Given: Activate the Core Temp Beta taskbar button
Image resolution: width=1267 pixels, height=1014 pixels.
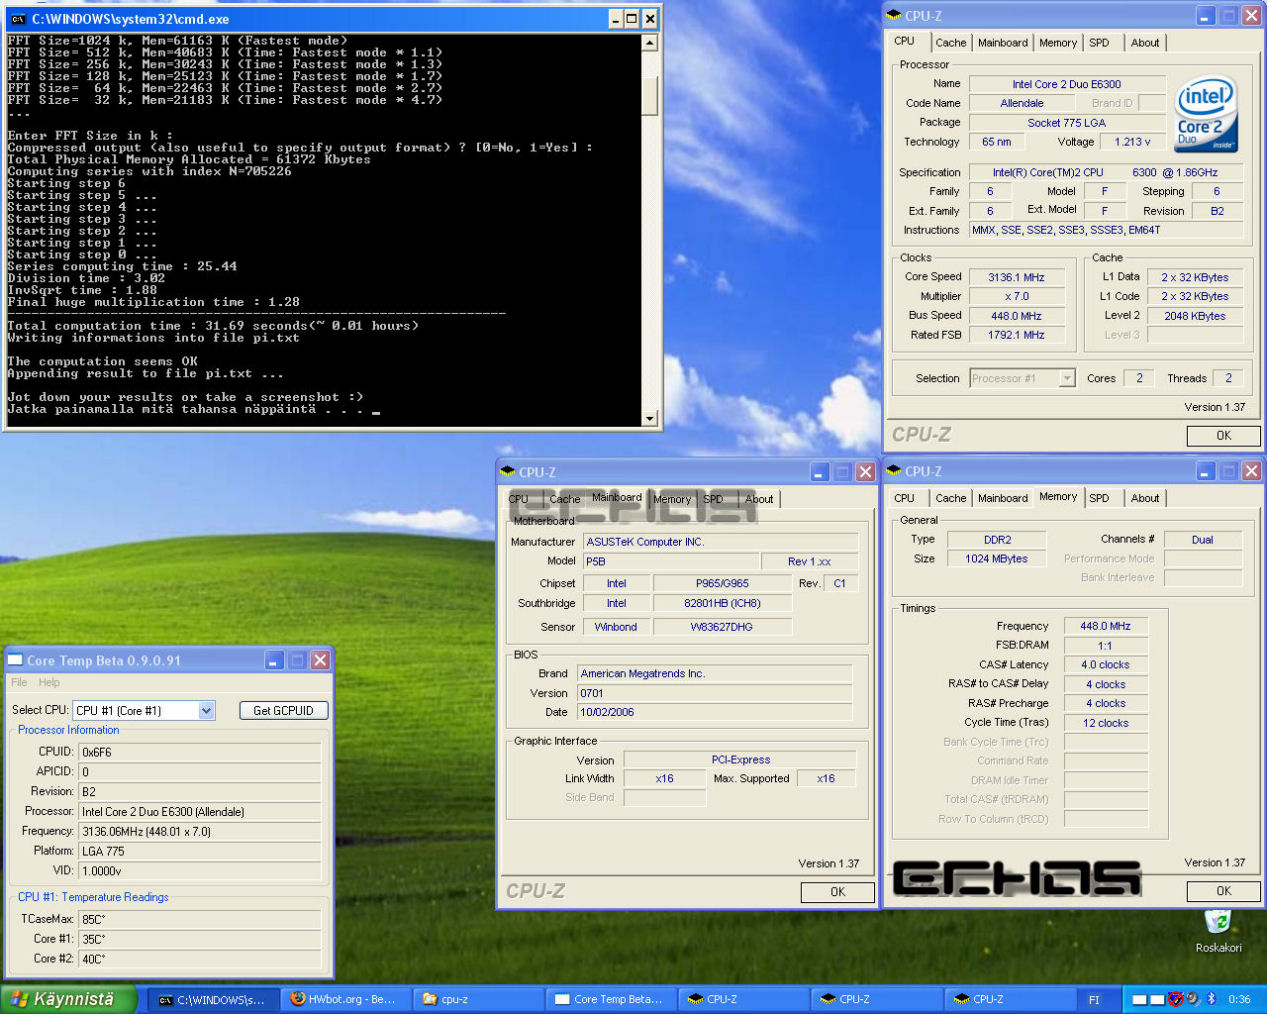Looking at the screenshot, I should (611, 999).
